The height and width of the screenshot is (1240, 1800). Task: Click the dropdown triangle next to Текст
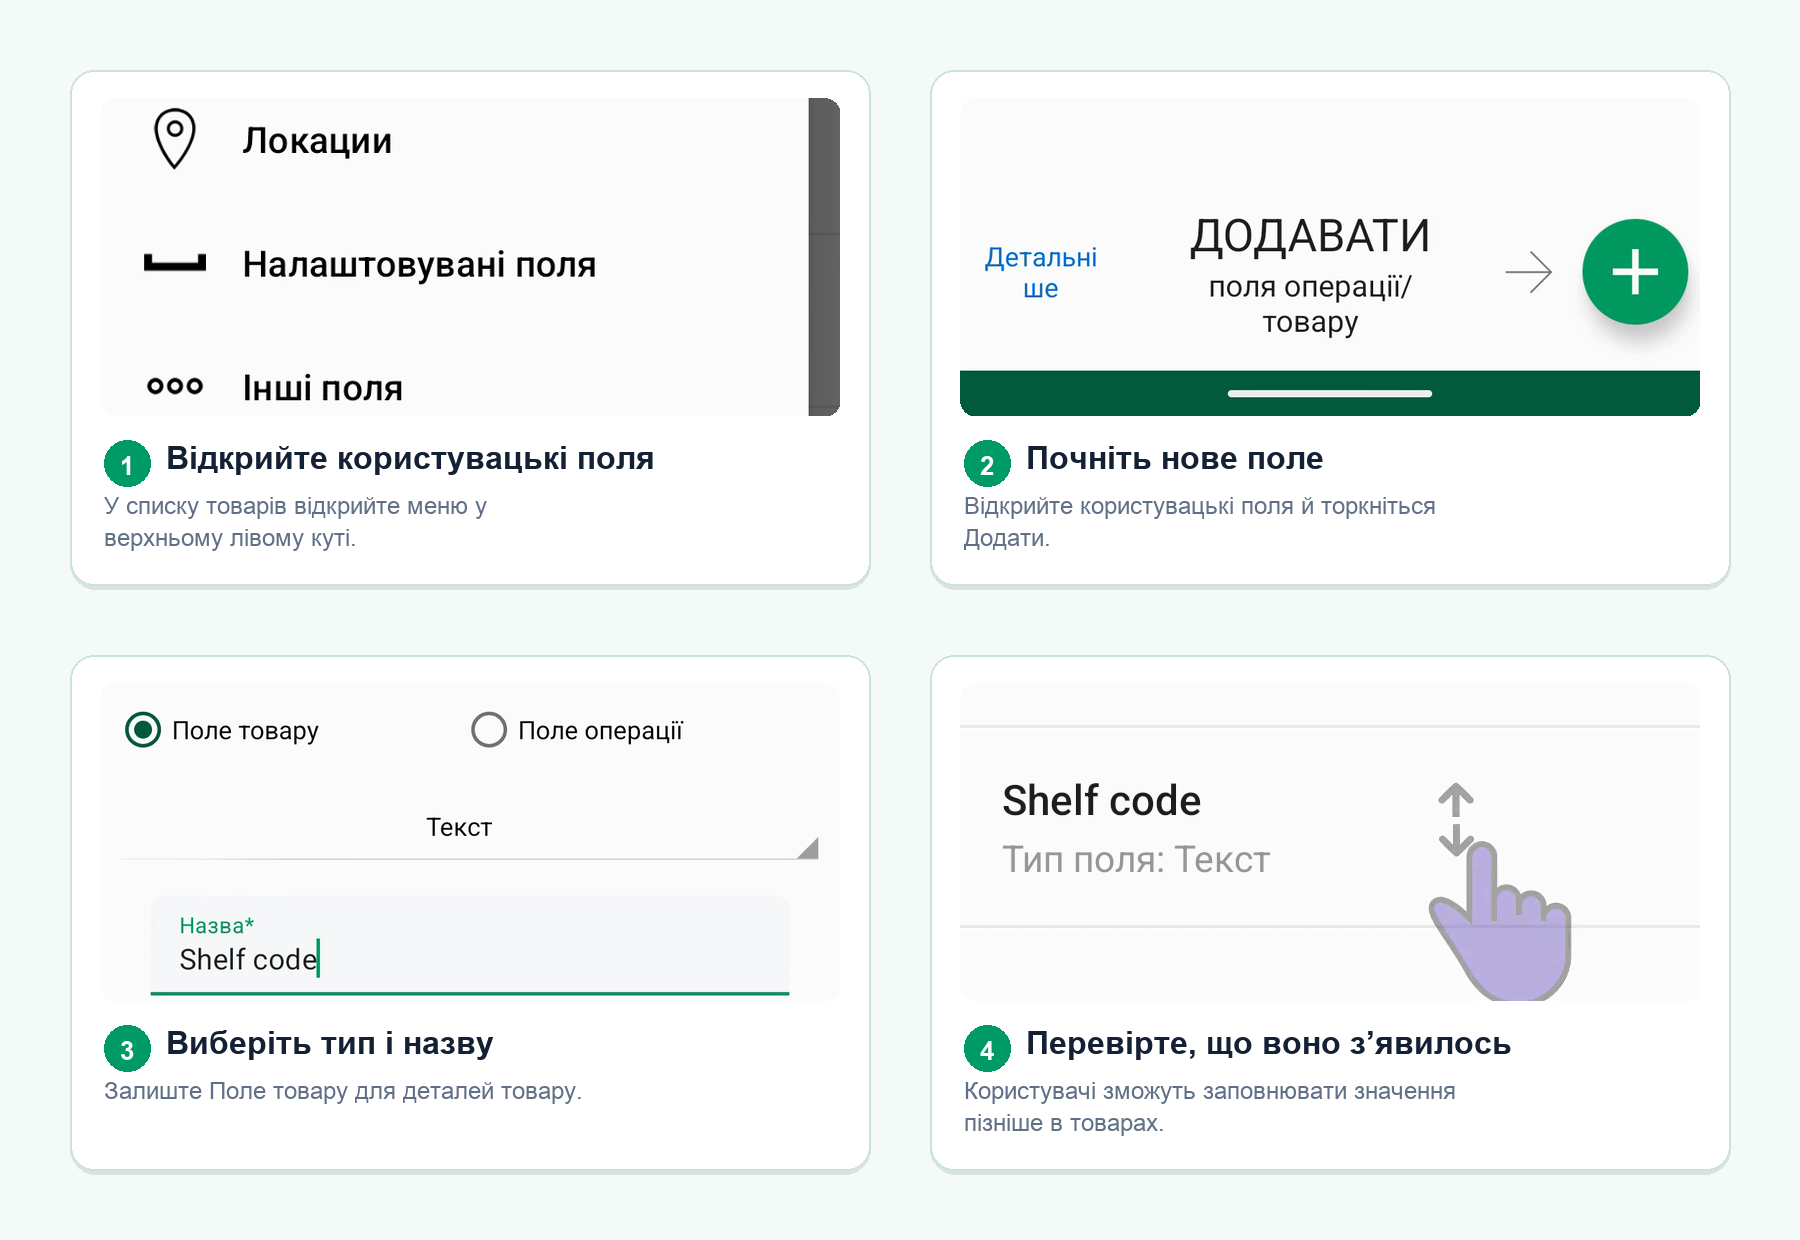tap(808, 848)
